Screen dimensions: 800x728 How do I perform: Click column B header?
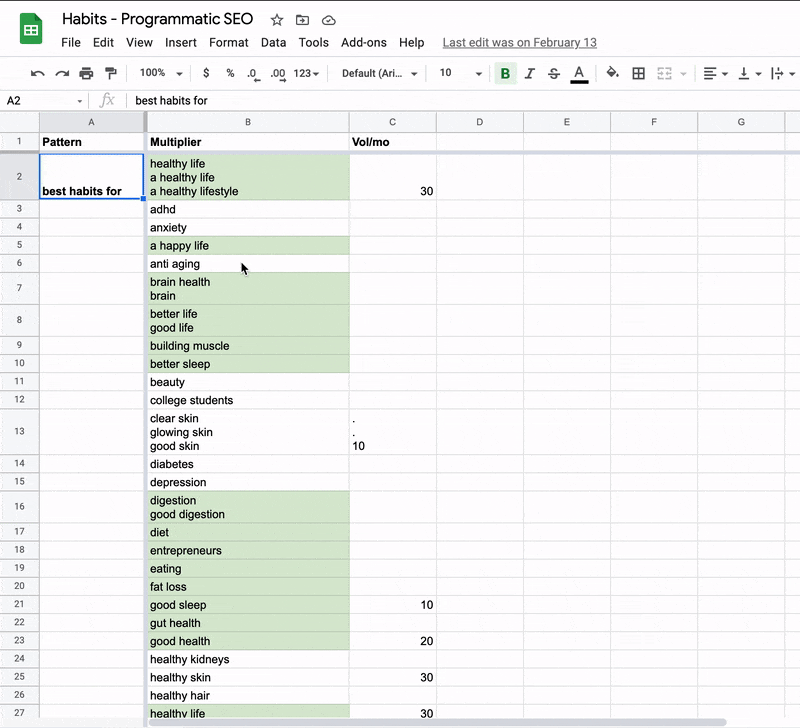point(247,122)
